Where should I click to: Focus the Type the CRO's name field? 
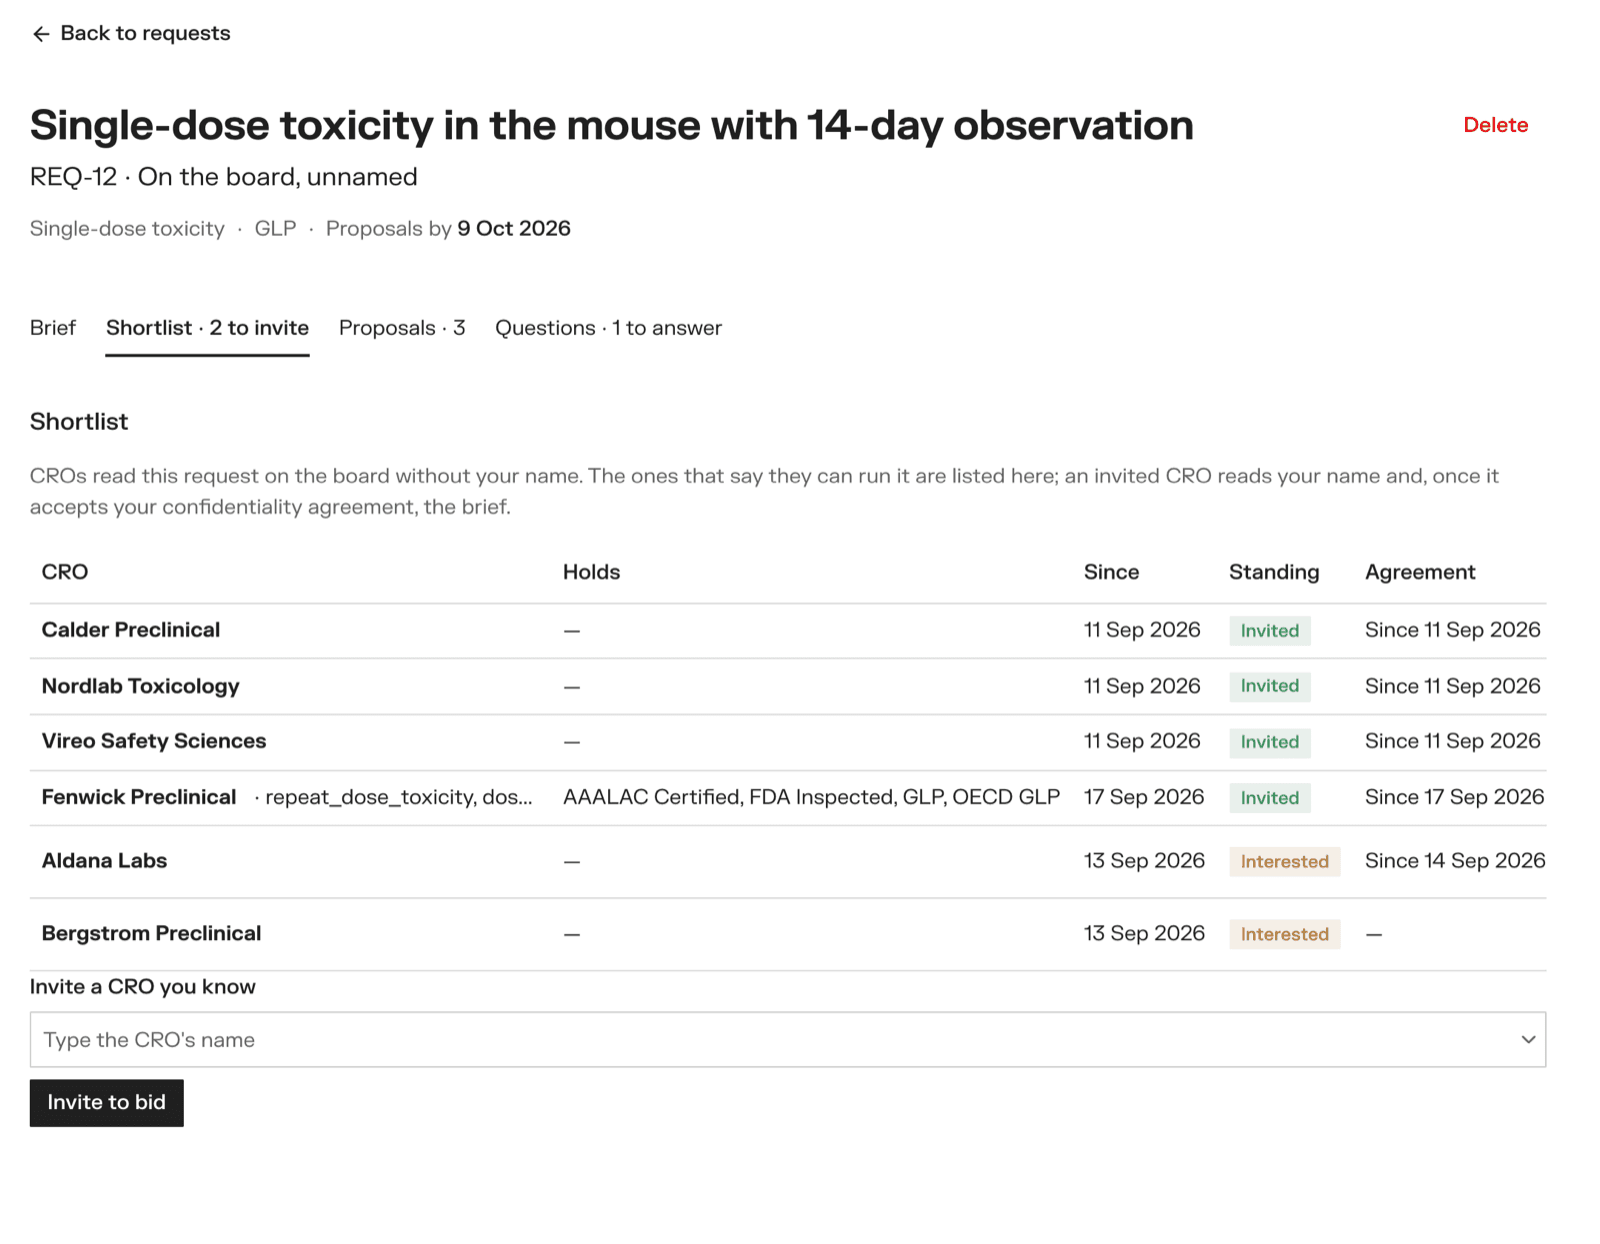pos(788,1040)
